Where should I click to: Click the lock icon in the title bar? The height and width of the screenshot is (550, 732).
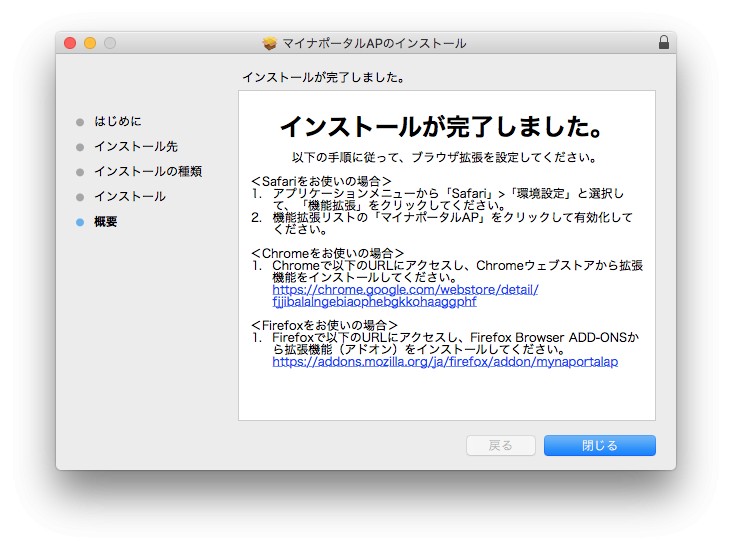[664, 43]
